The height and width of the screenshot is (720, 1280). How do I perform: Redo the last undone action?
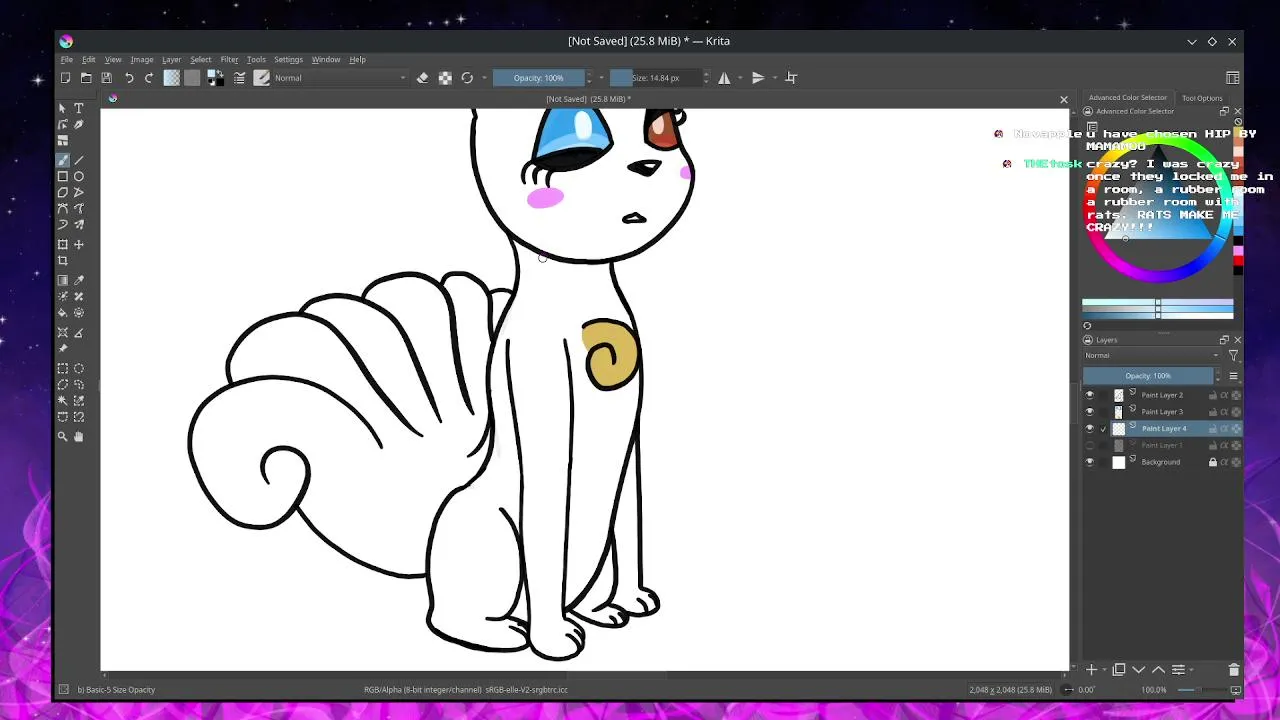tap(149, 78)
